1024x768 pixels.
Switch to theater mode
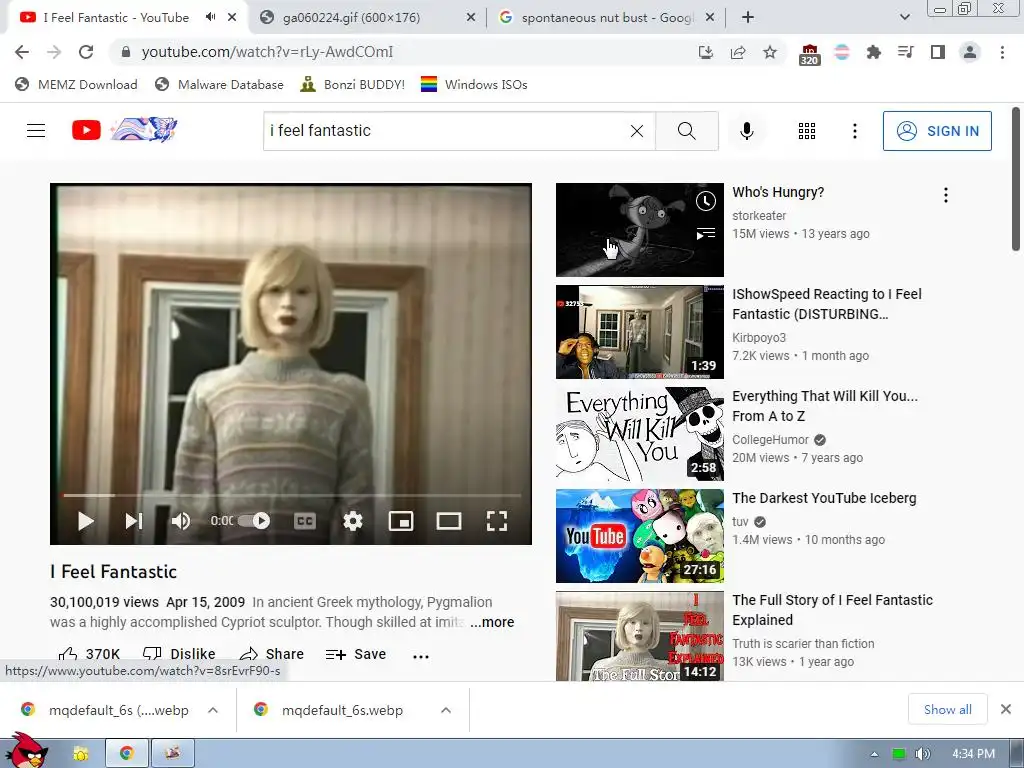coord(449,521)
